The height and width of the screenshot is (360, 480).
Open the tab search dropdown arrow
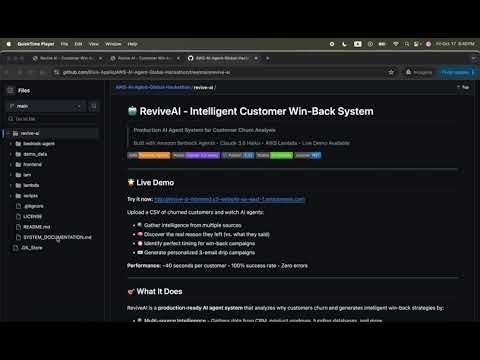(x=474, y=58)
